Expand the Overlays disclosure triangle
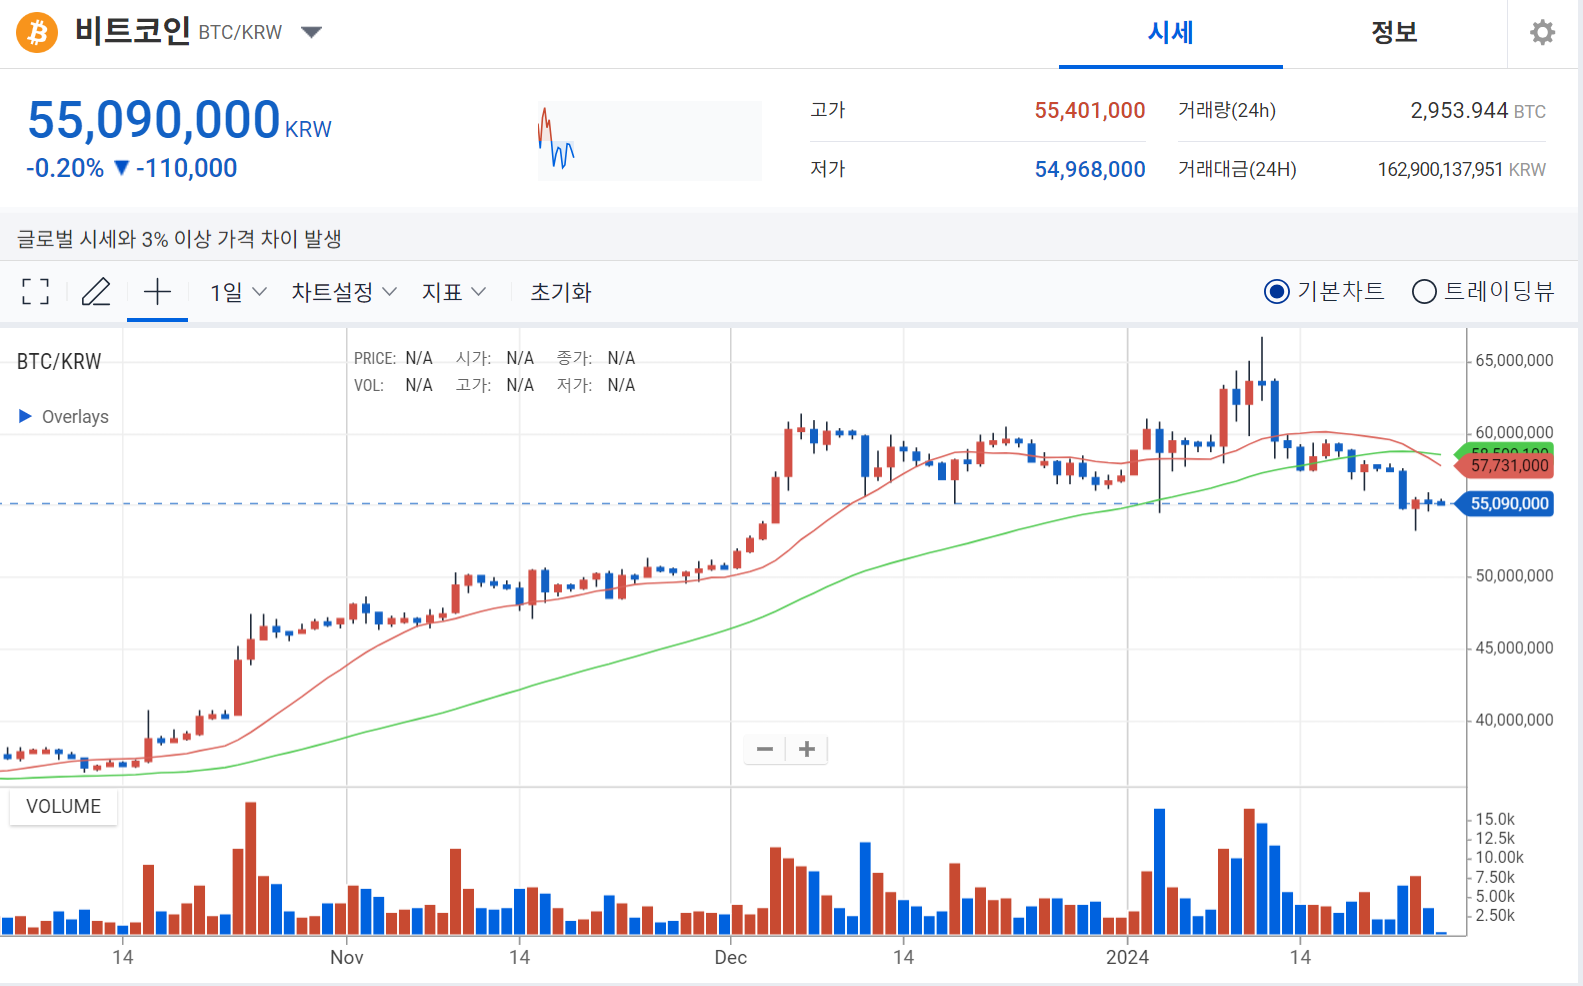The image size is (1583, 986). coord(25,416)
